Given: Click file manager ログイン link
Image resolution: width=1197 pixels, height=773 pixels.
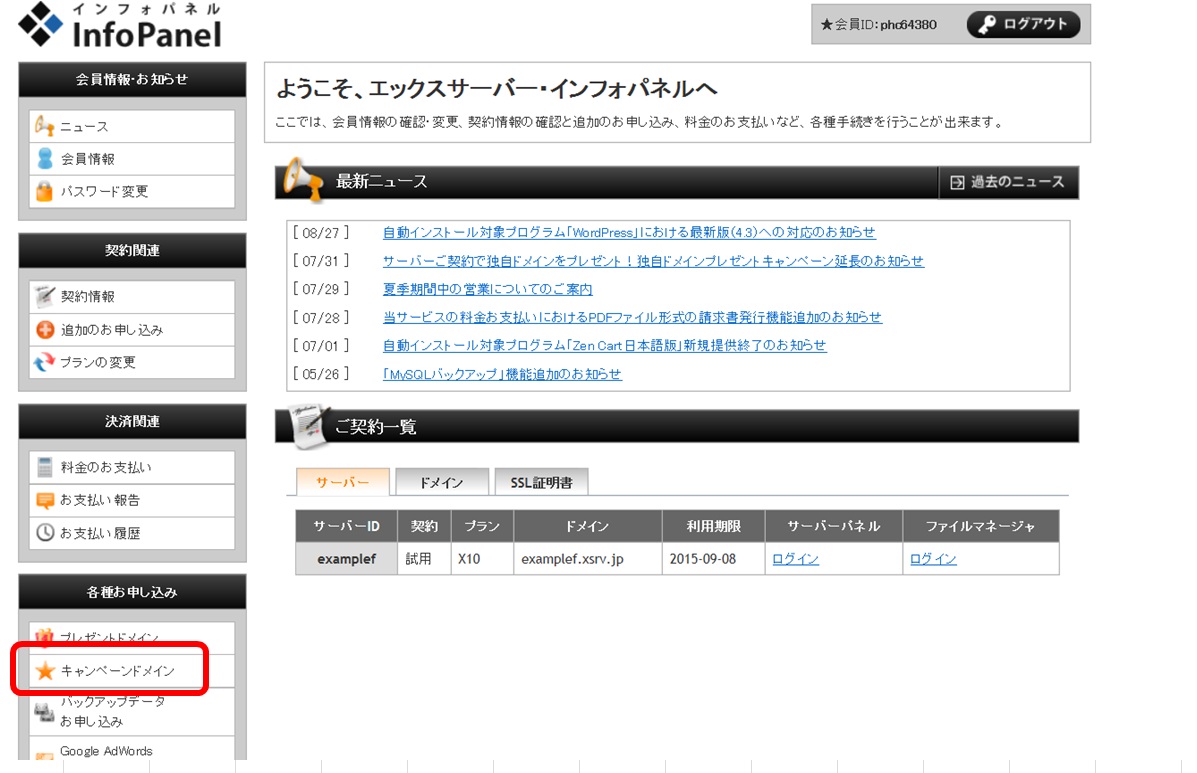Looking at the screenshot, I should click(933, 559).
